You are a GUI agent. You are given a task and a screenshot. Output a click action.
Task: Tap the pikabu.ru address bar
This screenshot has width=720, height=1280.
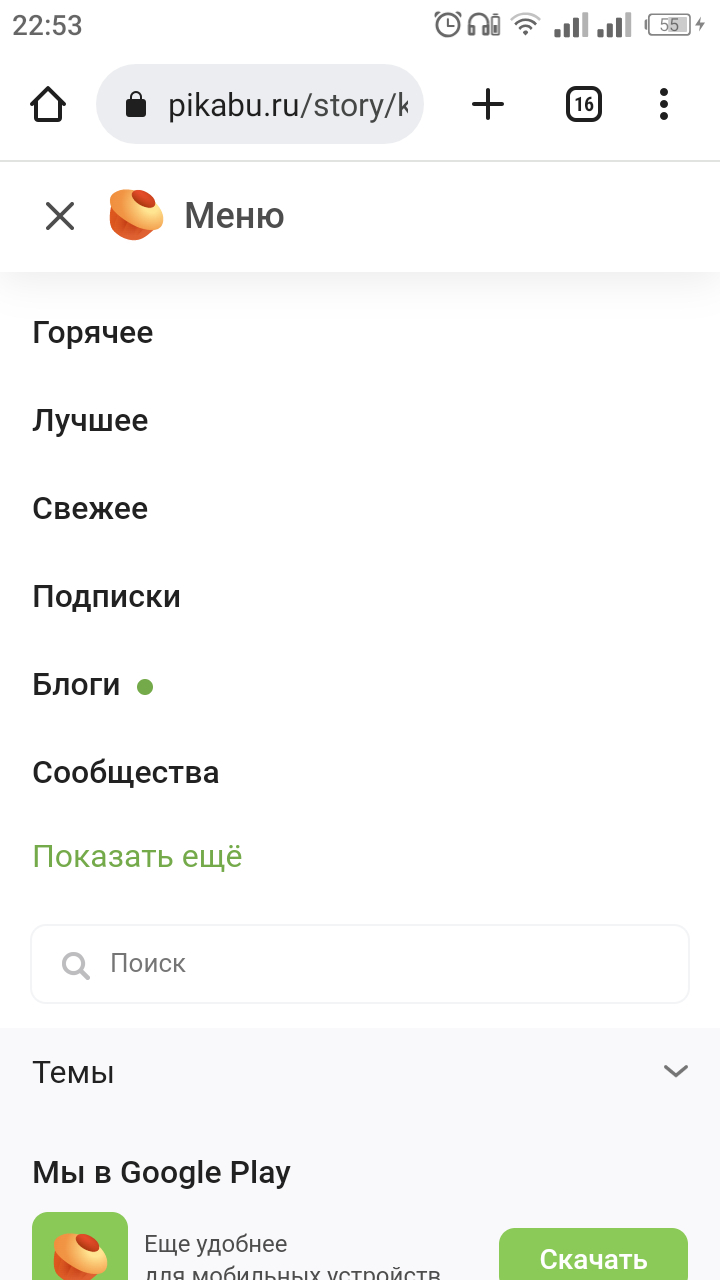[x=285, y=105]
